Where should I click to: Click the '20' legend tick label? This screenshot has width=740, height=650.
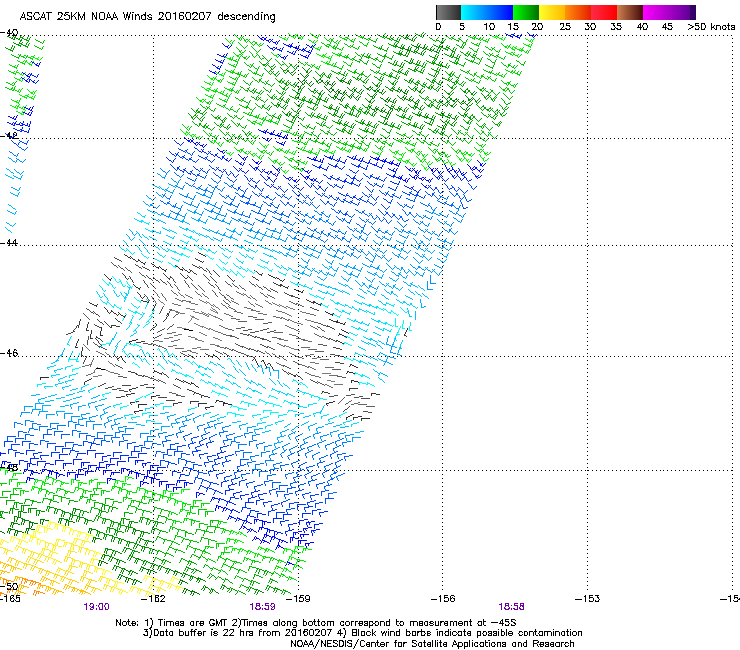(537, 27)
